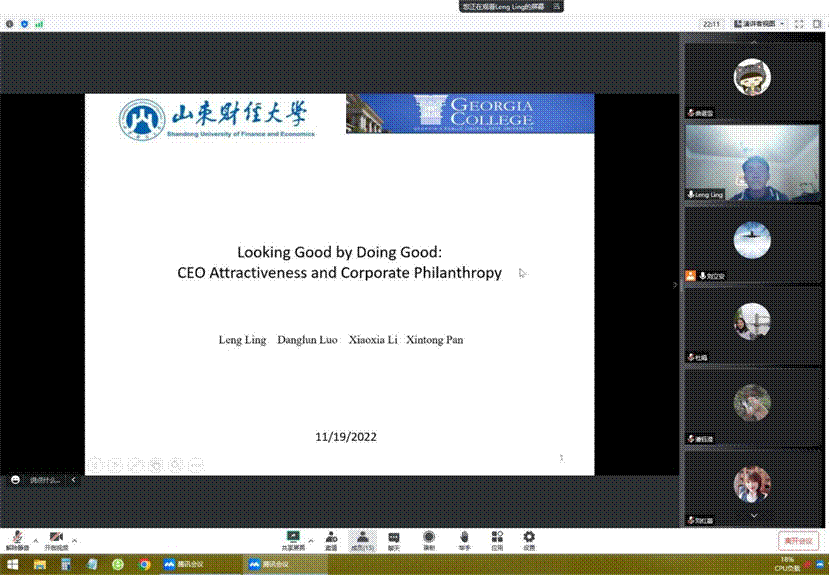Open the Apps icon in toolbar
Image resolution: width=829 pixels, height=575 pixels.
tap(497, 538)
